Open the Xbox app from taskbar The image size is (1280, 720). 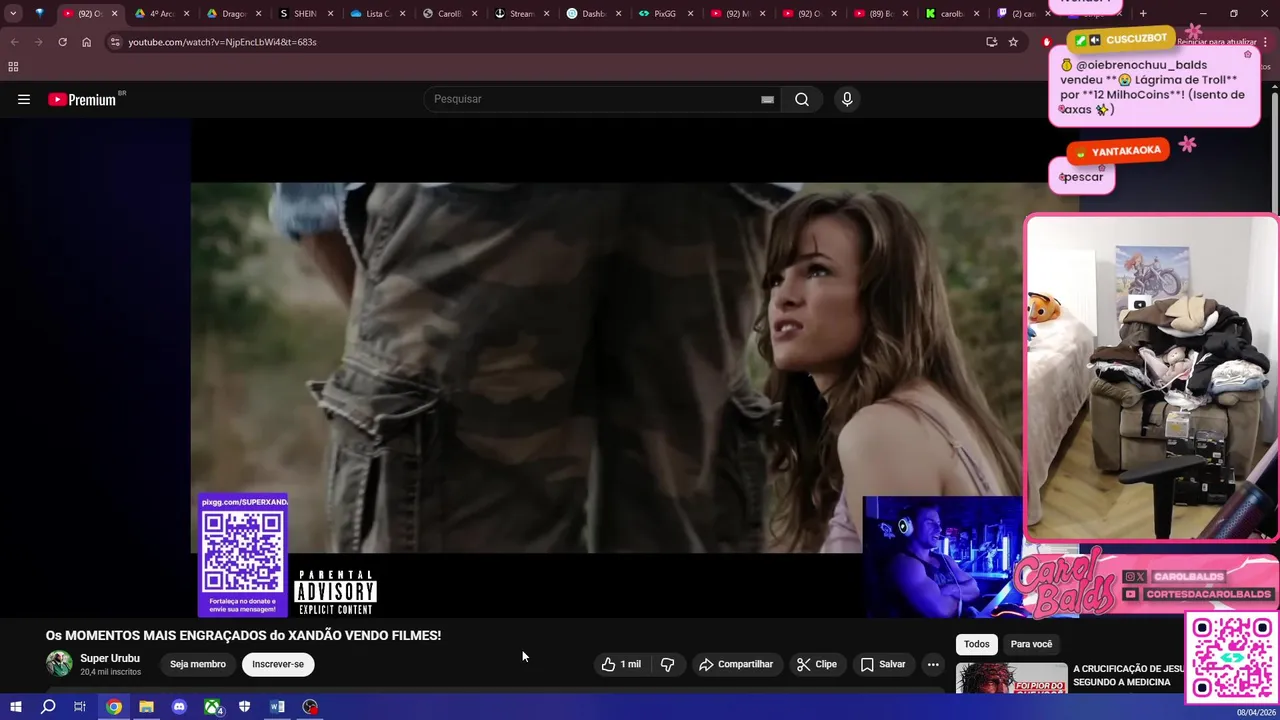tap(213, 707)
